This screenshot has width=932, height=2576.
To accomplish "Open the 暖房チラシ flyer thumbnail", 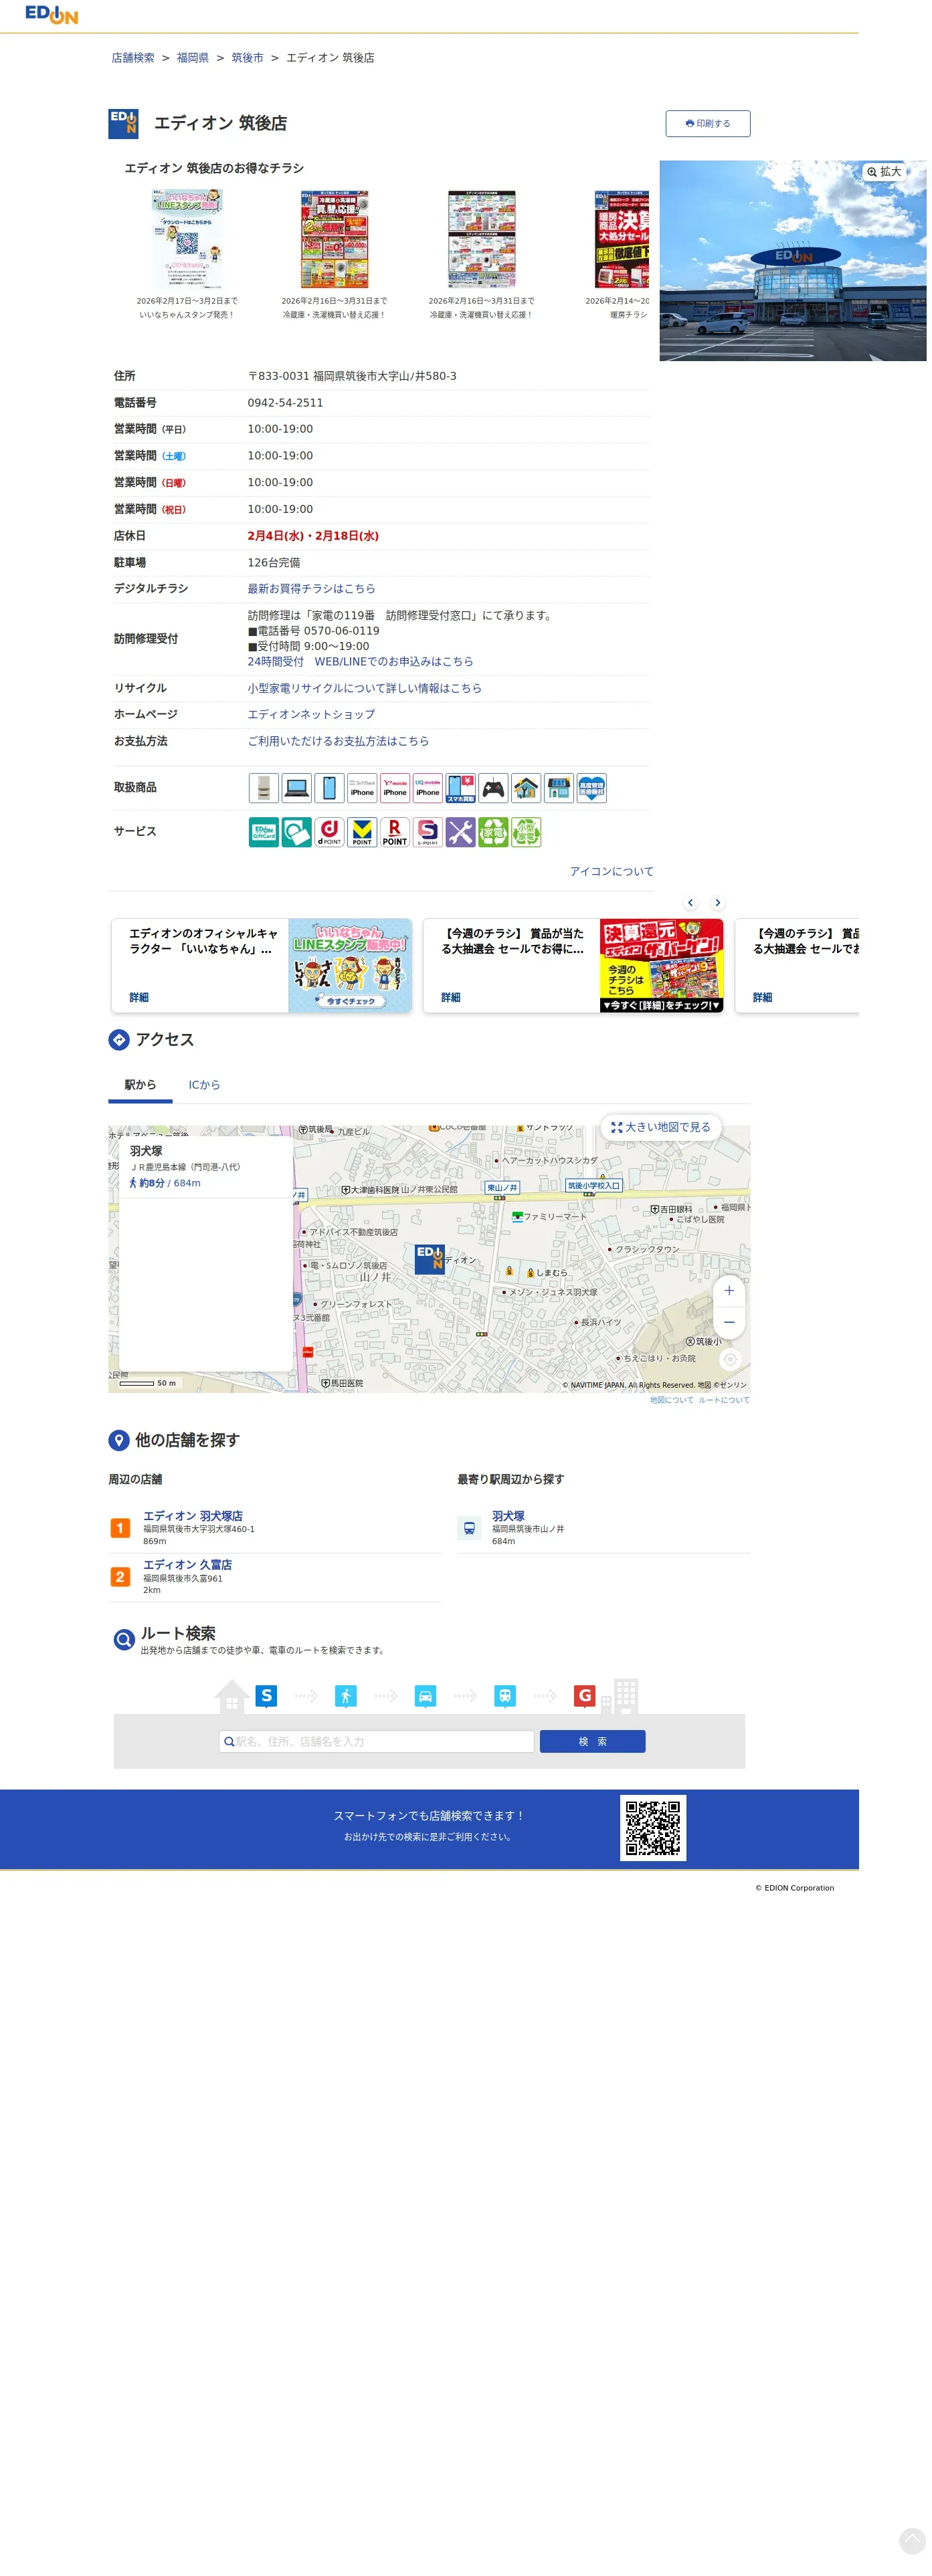I will 621,239.
